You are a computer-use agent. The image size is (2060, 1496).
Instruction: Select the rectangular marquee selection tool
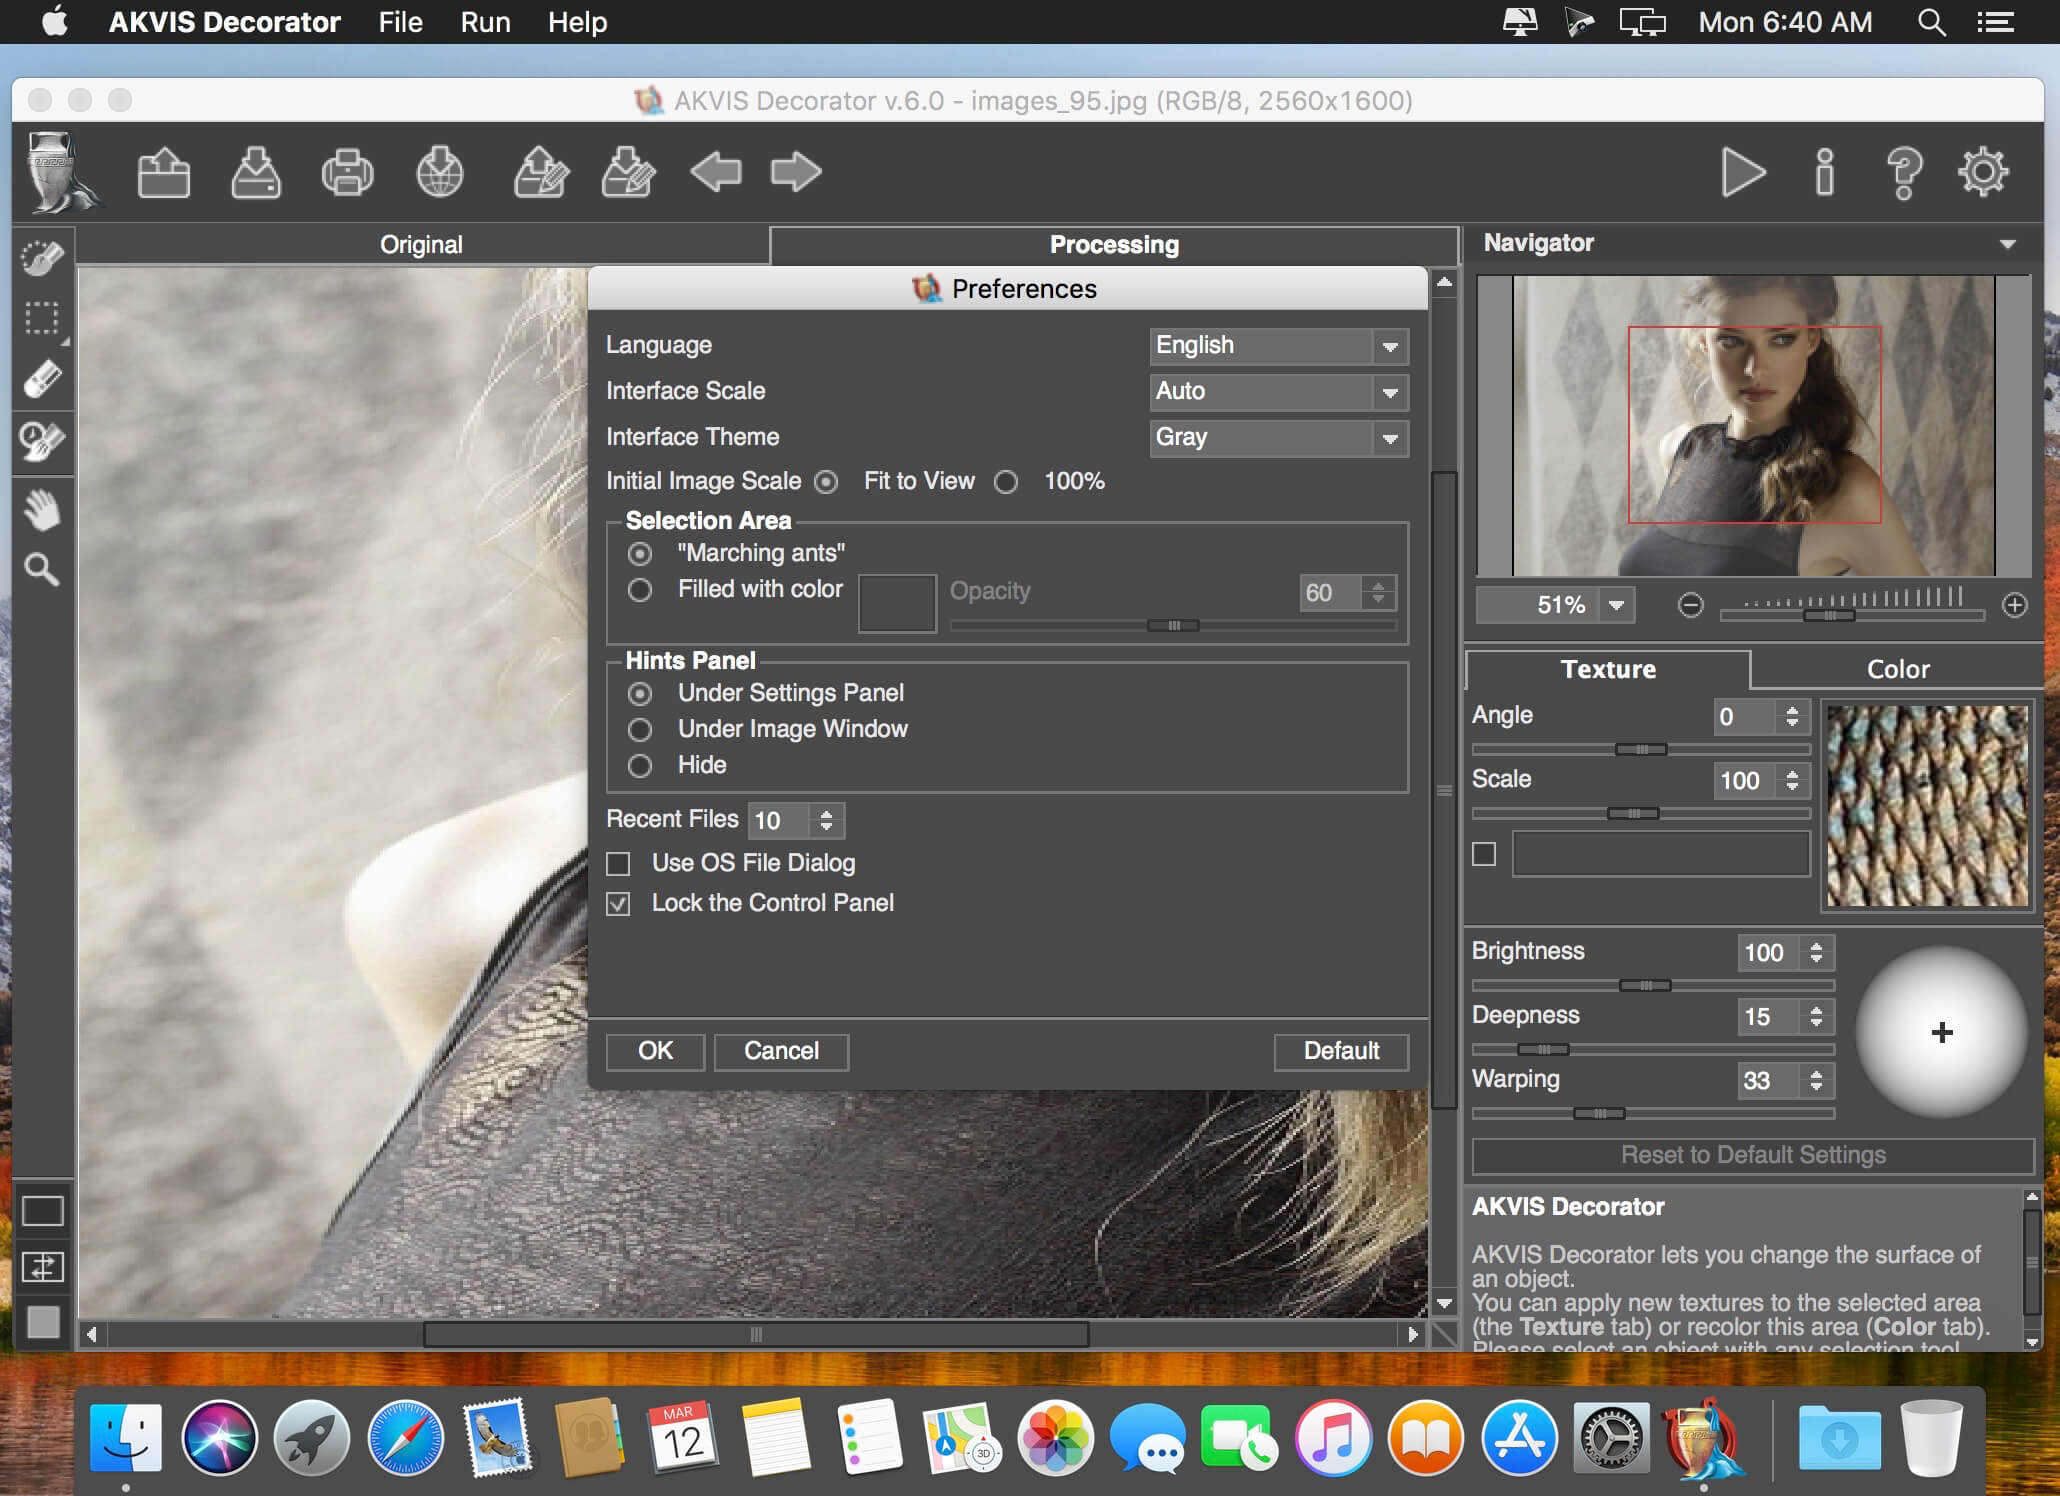(42, 319)
